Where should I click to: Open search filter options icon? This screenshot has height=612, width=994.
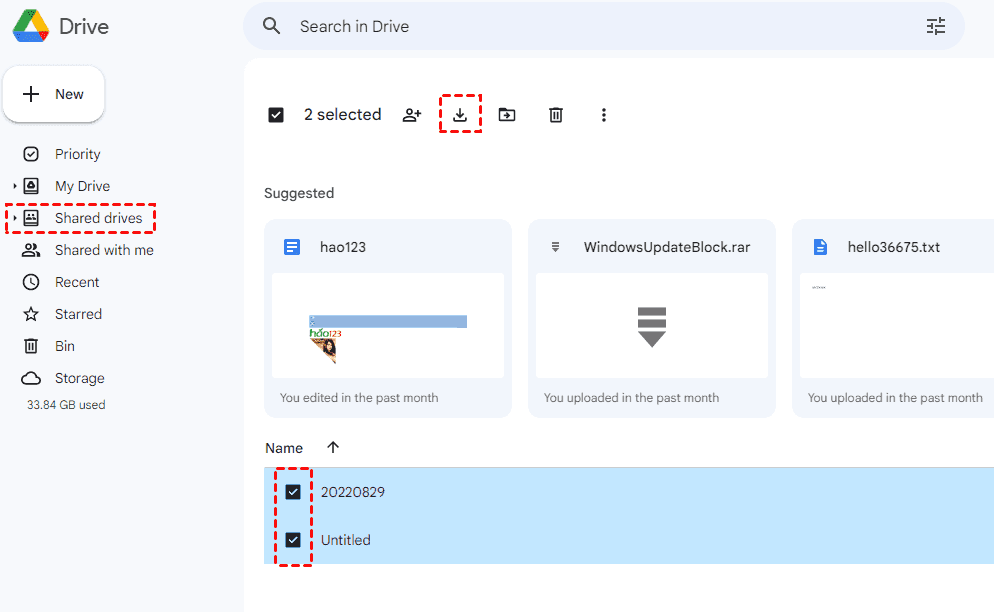pyautogui.click(x=936, y=27)
